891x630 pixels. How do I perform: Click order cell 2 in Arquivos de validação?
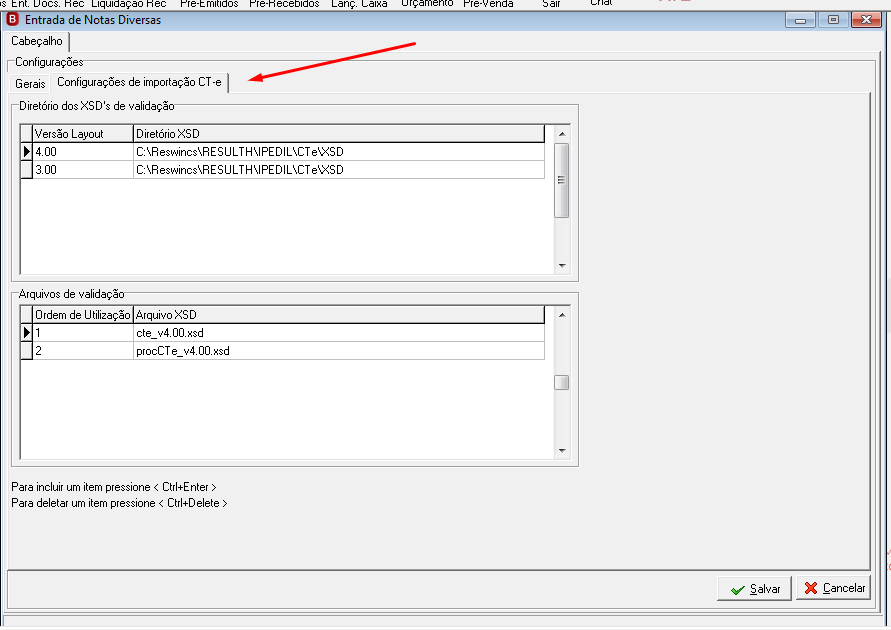[x=83, y=351]
